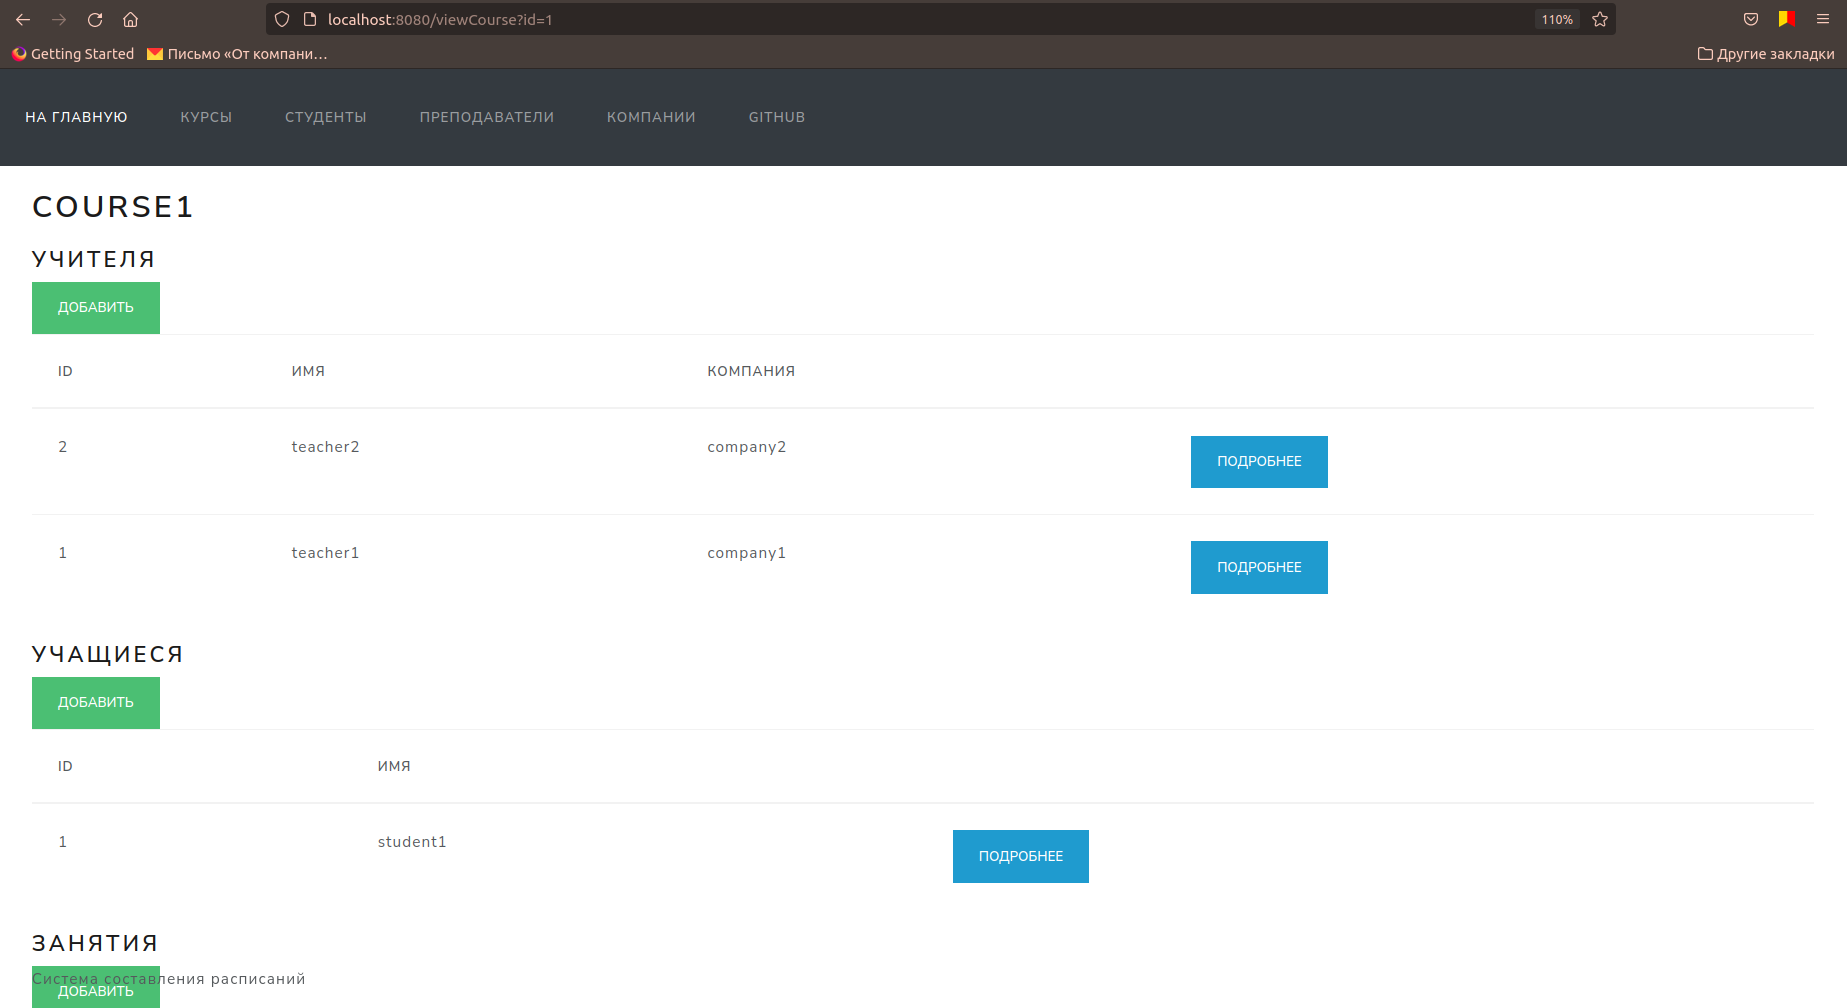
Task: Click the 110% zoom indicator
Action: pyautogui.click(x=1556, y=19)
